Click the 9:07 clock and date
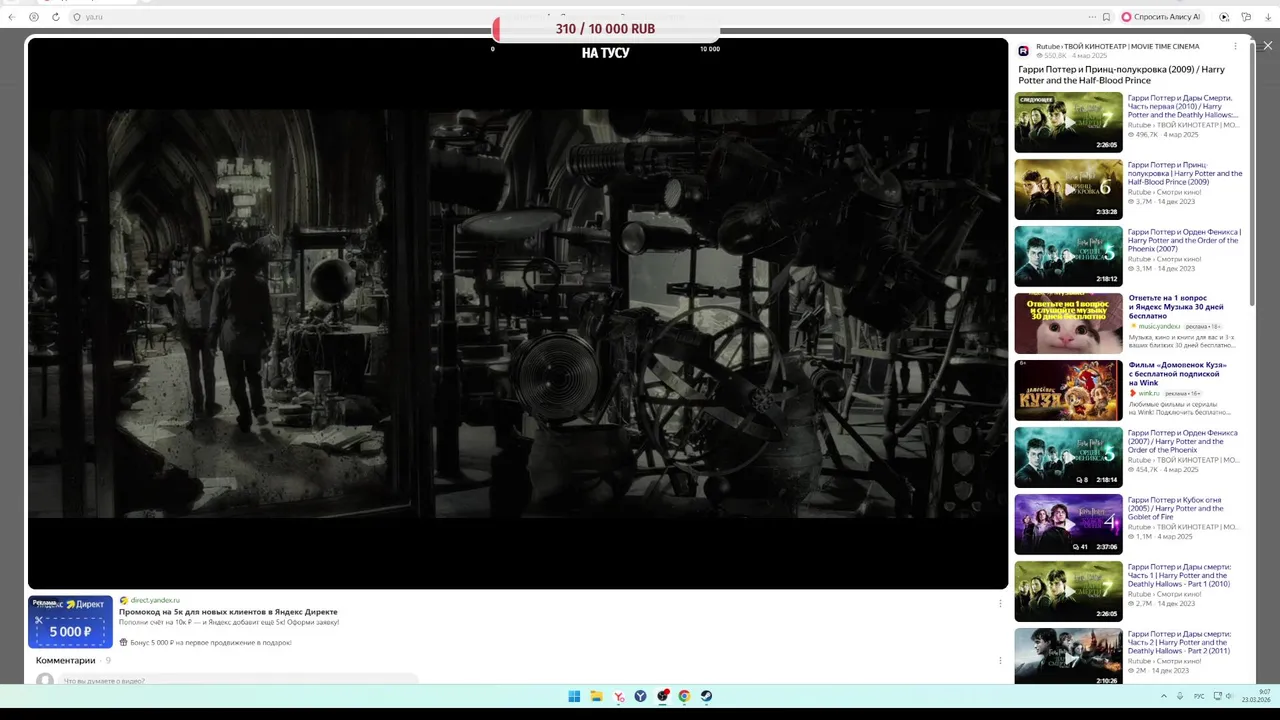Image resolution: width=1280 pixels, height=720 pixels. tap(1257, 696)
